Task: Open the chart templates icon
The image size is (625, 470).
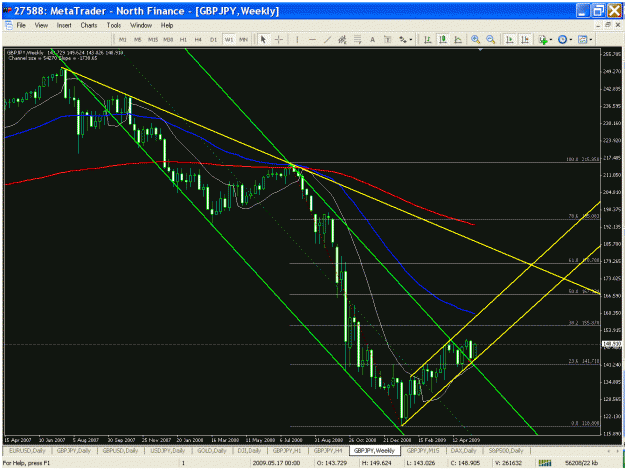Action: point(583,39)
